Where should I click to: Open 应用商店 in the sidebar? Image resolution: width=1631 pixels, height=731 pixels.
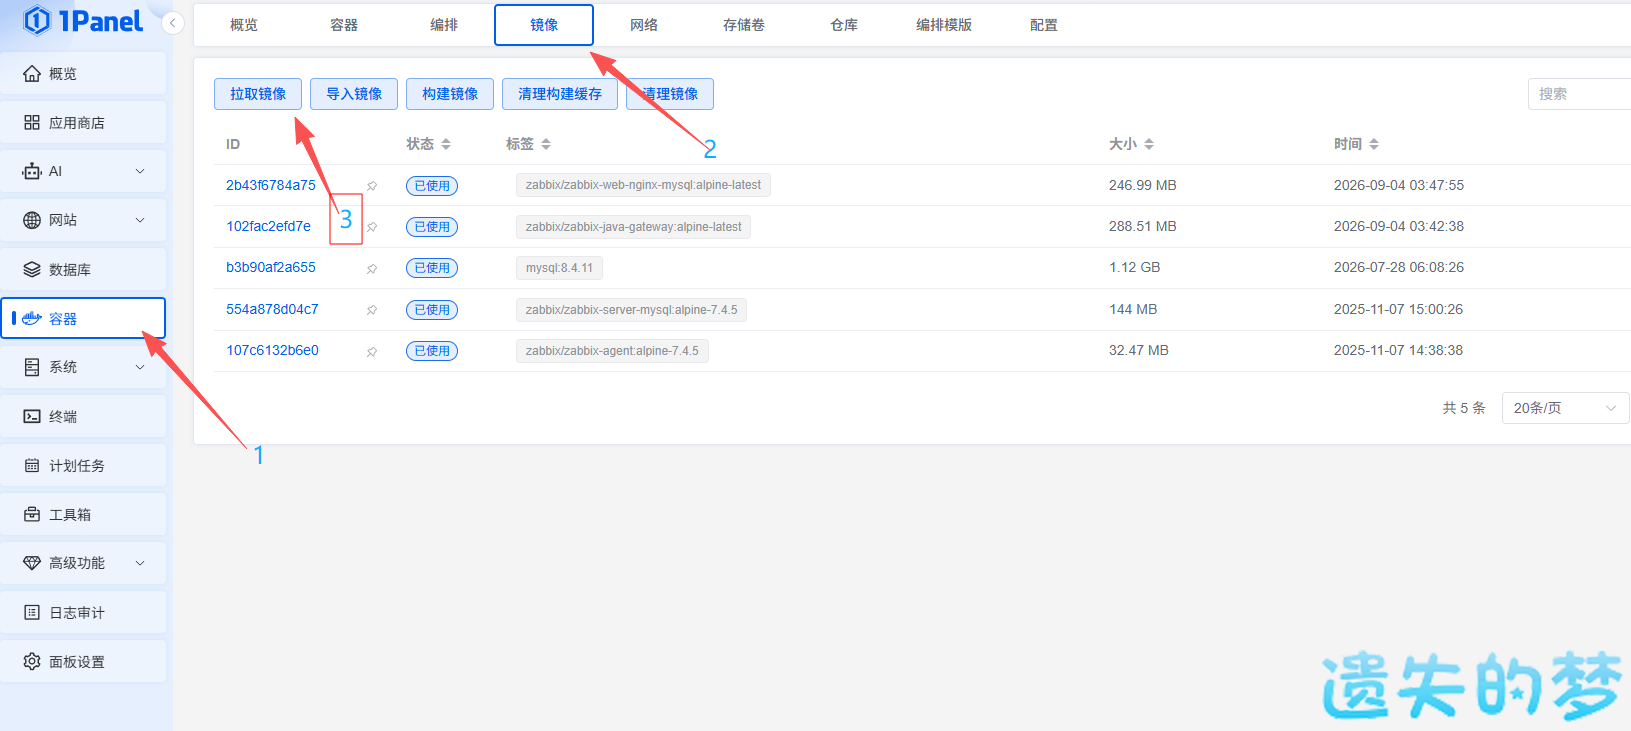point(83,123)
